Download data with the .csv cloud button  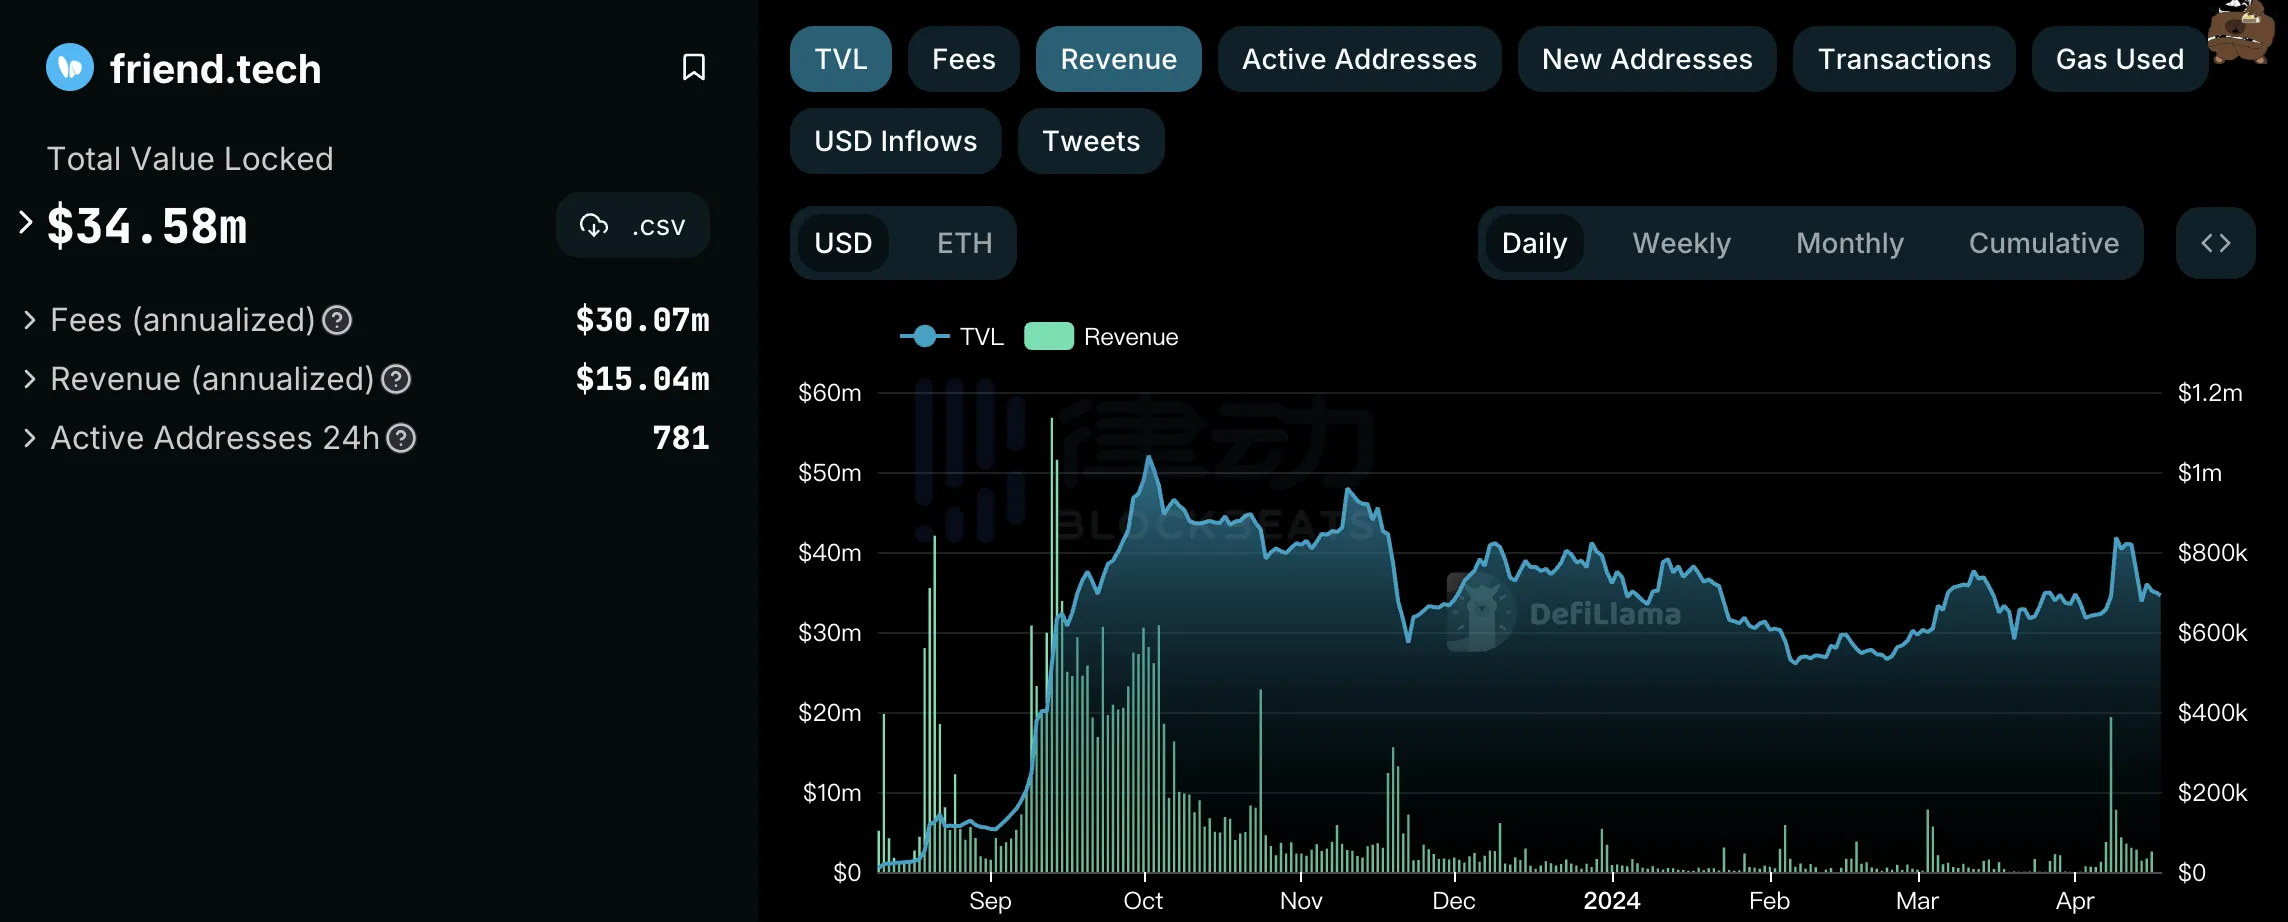pyautogui.click(x=633, y=226)
